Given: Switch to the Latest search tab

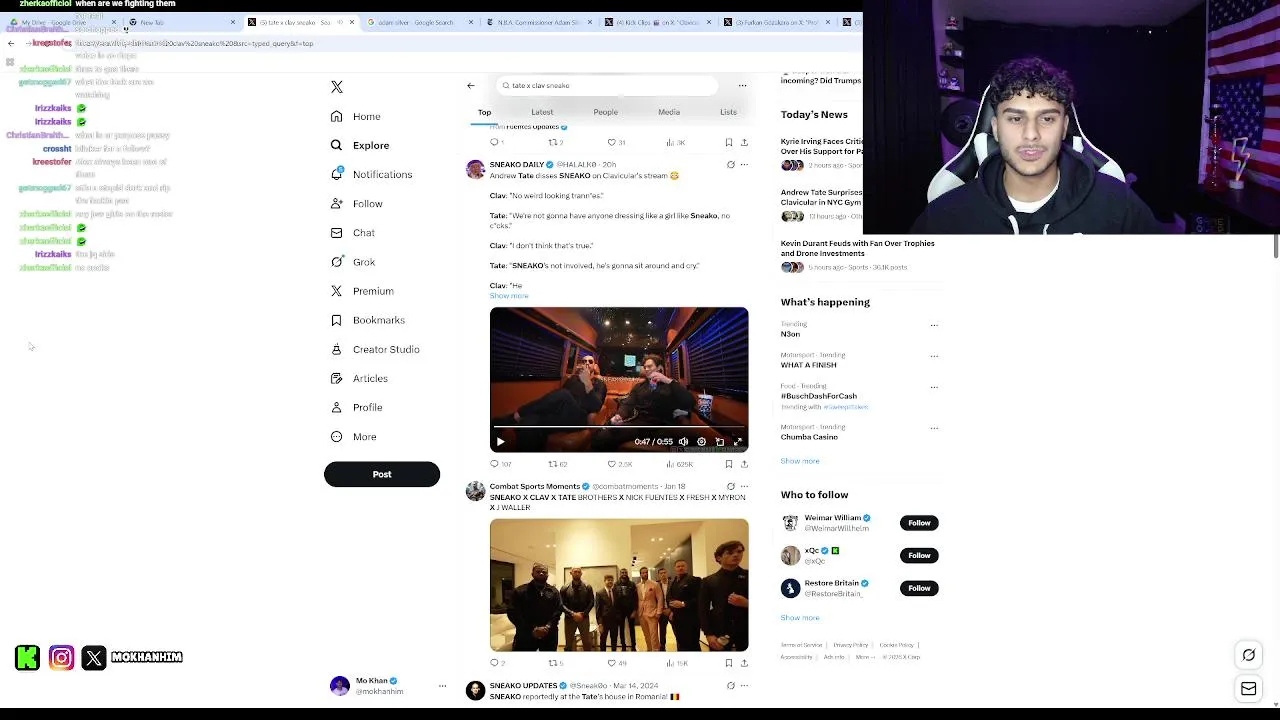Looking at the screenshot, I should coord(542,112).
